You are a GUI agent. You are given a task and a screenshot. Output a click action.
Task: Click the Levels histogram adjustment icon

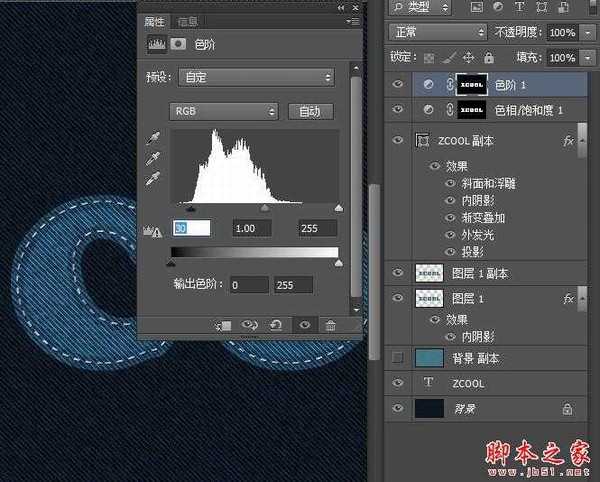coord(157,44)
